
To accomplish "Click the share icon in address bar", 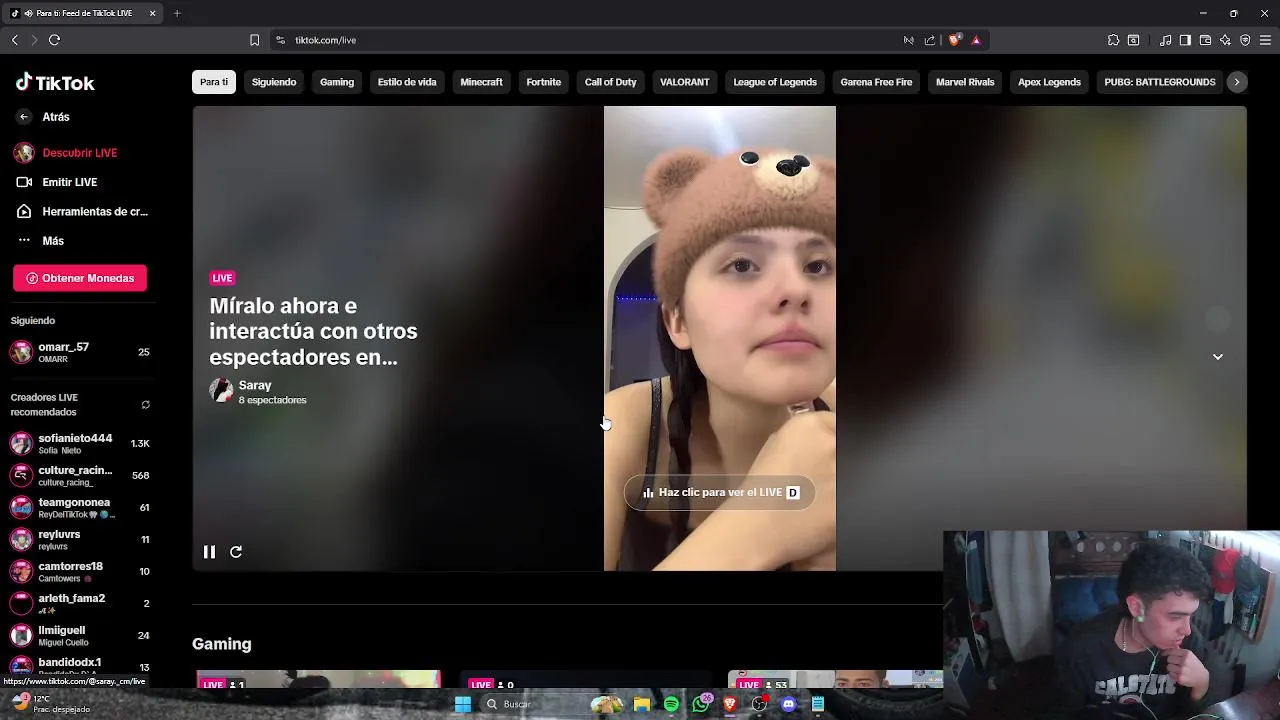I will tap(930, 40).
